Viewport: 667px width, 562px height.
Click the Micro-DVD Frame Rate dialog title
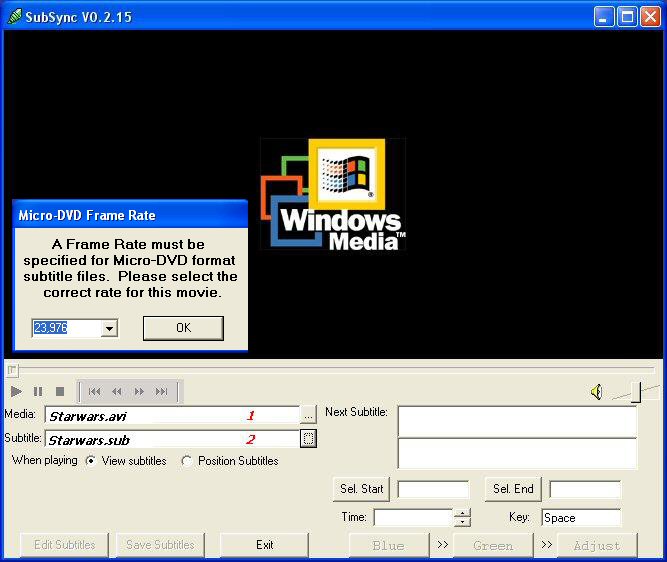tap(87, 215)
